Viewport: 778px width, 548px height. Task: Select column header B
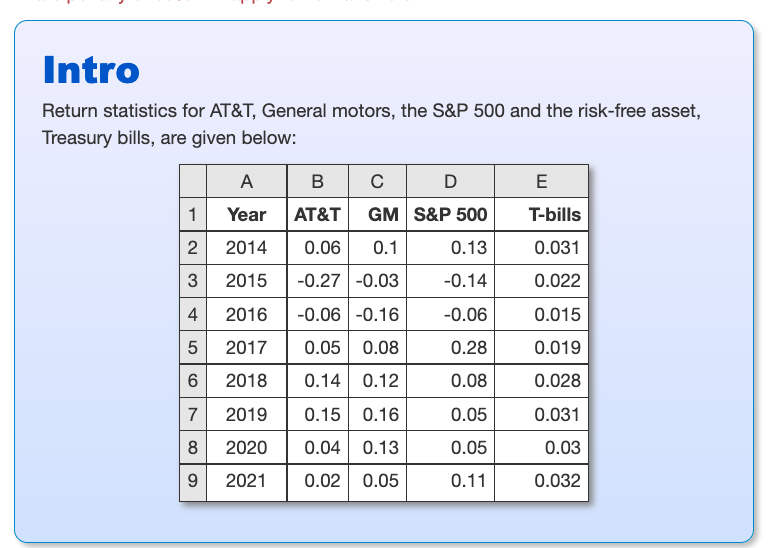coord(318,181)
